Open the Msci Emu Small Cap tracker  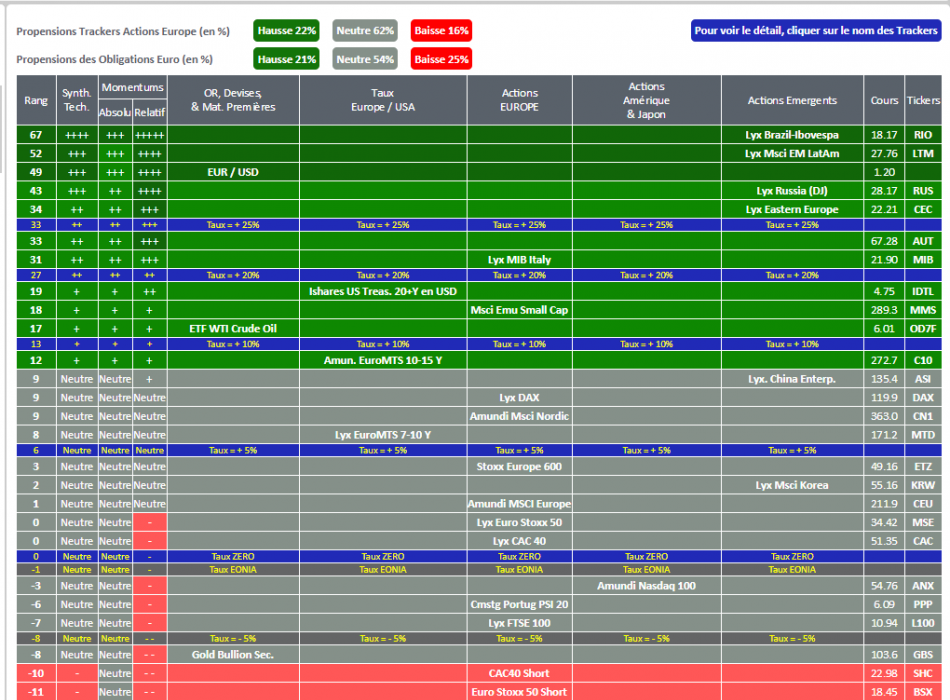[519, 310]
